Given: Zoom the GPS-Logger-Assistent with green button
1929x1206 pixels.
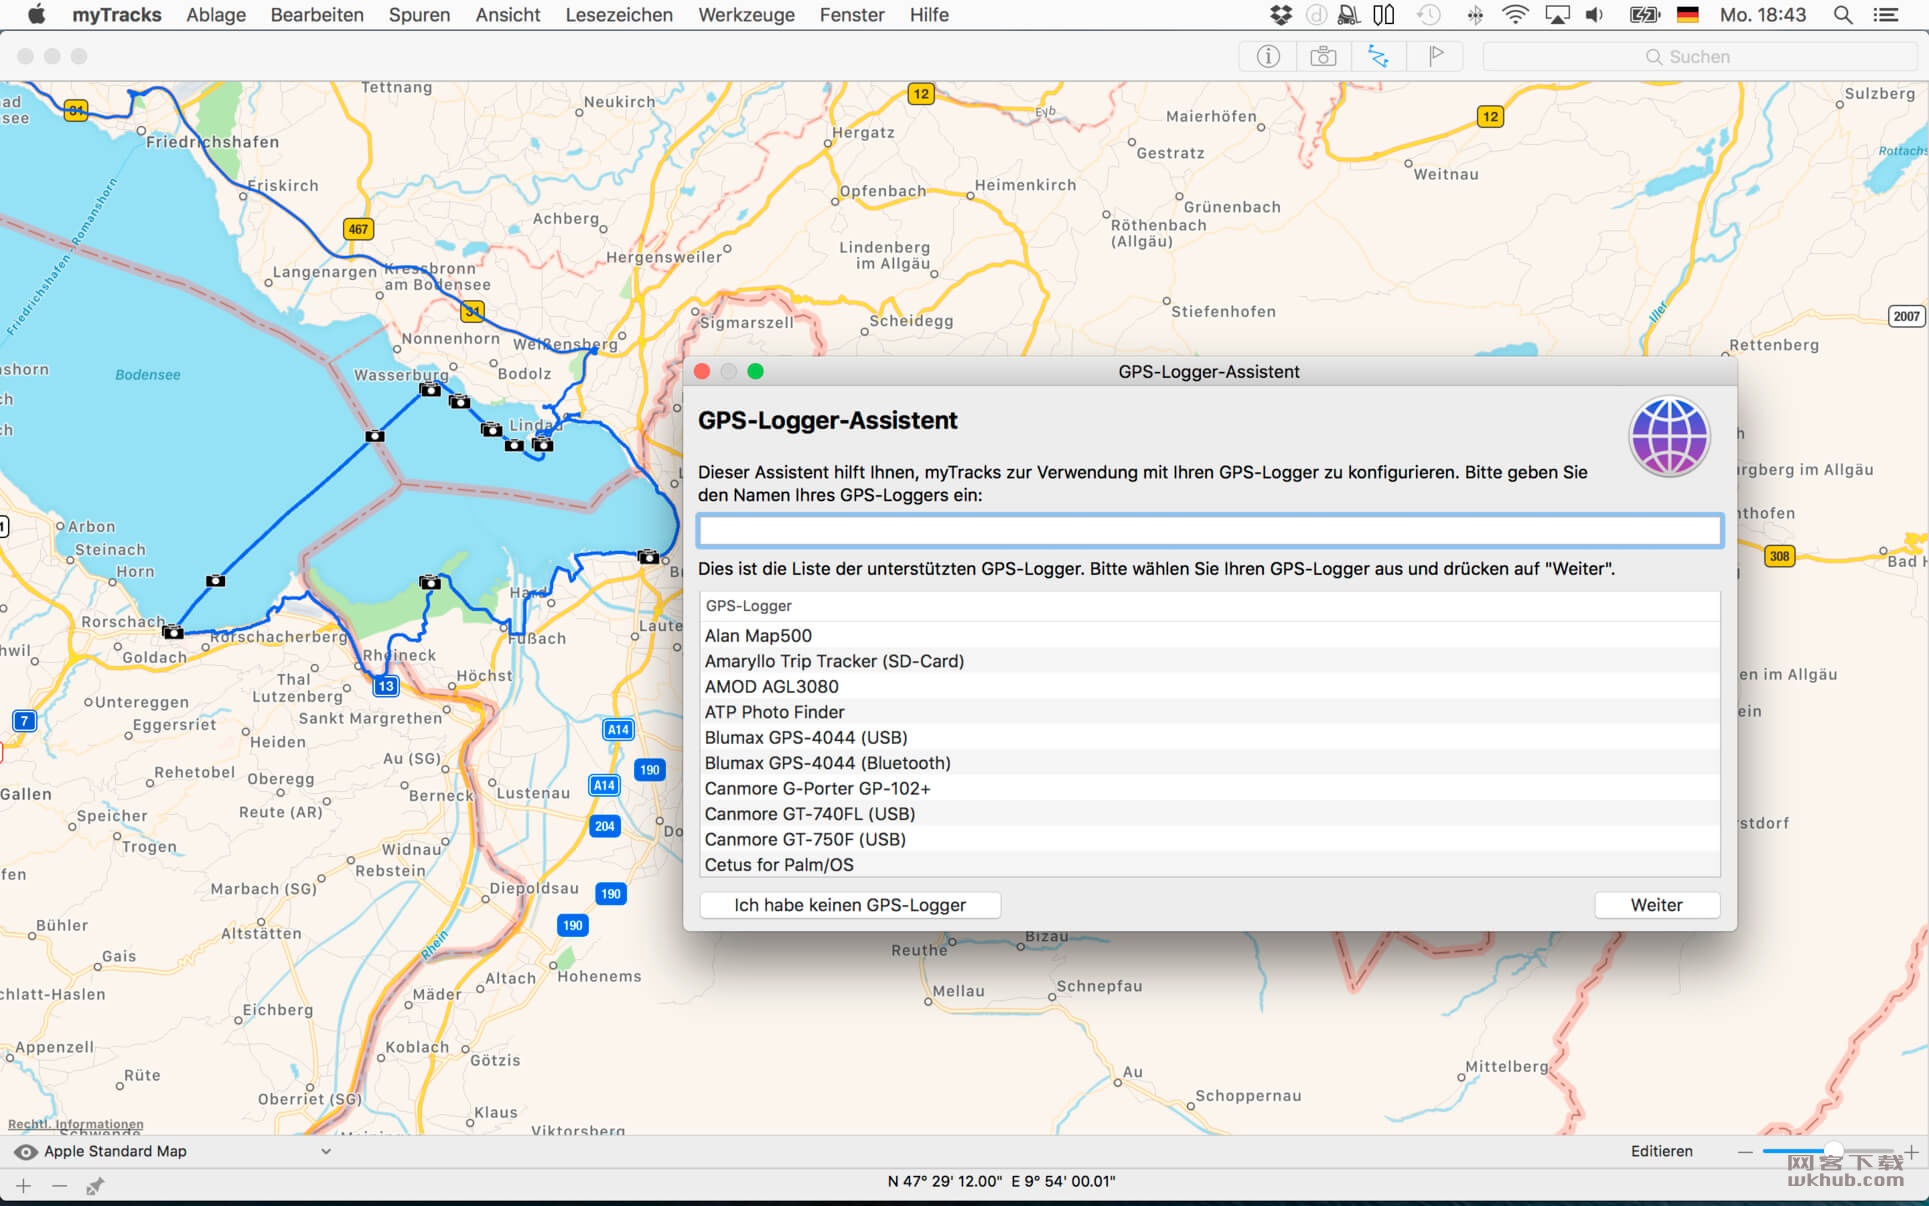Looking at the screenshot, I should click(x=756, y=372).
